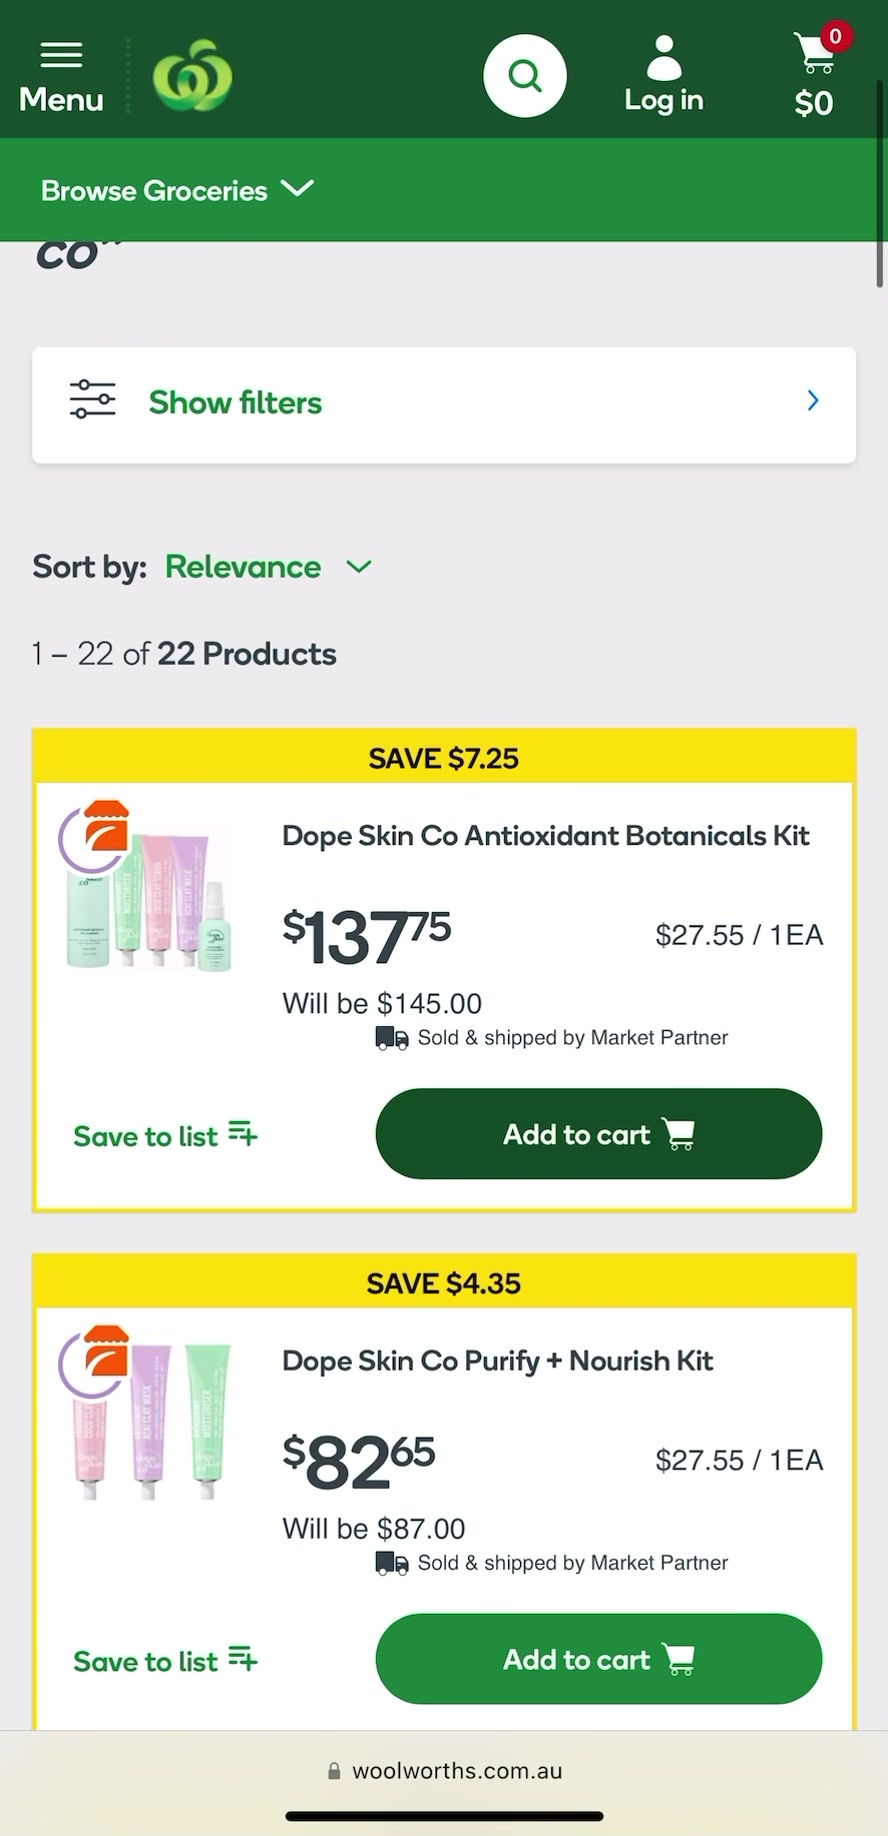The image size is (888, 1836).
Task: Click the filter sliders icon
Action: point(92,401)
